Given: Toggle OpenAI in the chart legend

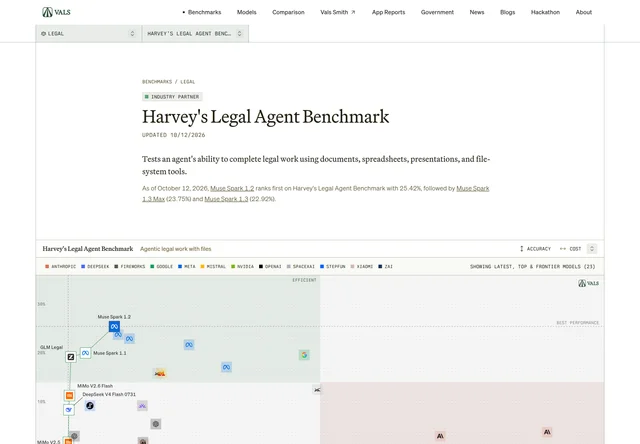Looking at the screenshot, I should [270, 266].
